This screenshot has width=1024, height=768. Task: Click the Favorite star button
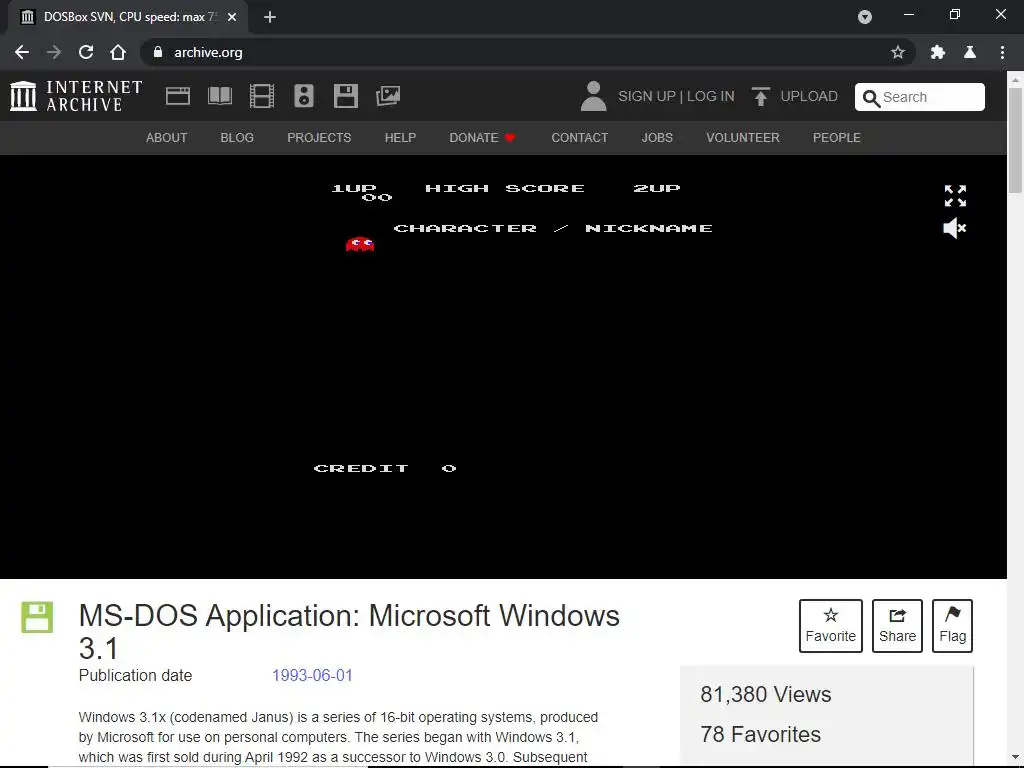click(x=831, y=626)
